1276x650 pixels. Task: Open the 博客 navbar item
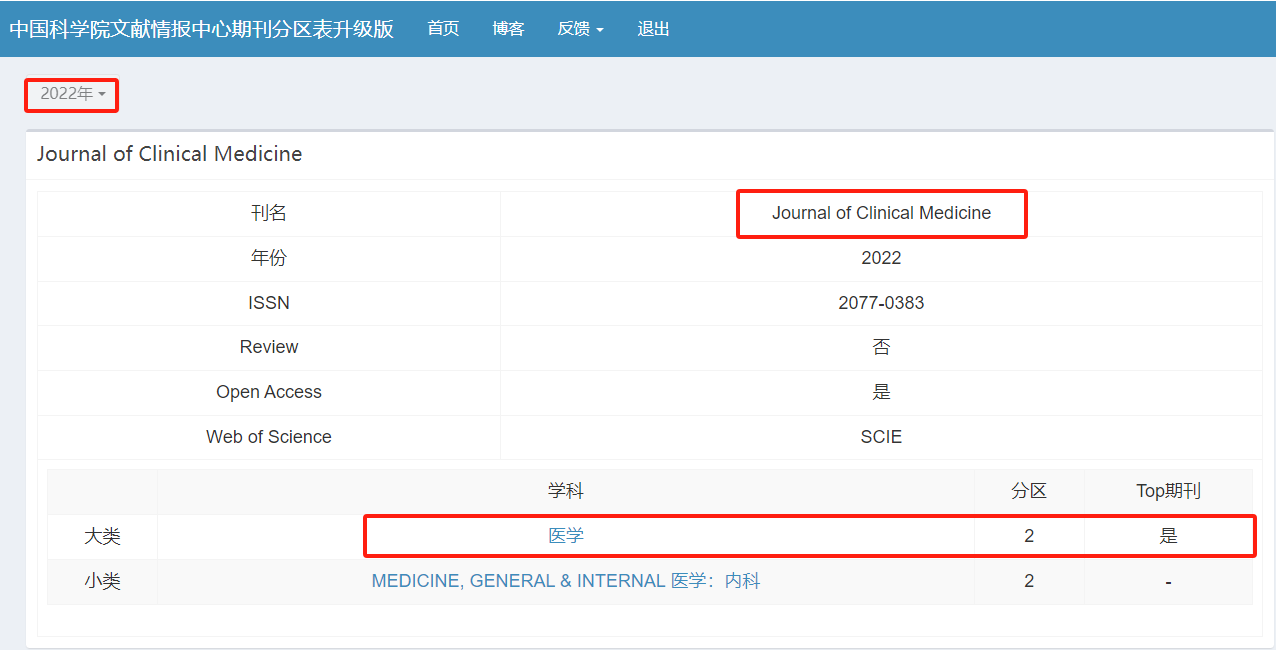coord(508,29)
